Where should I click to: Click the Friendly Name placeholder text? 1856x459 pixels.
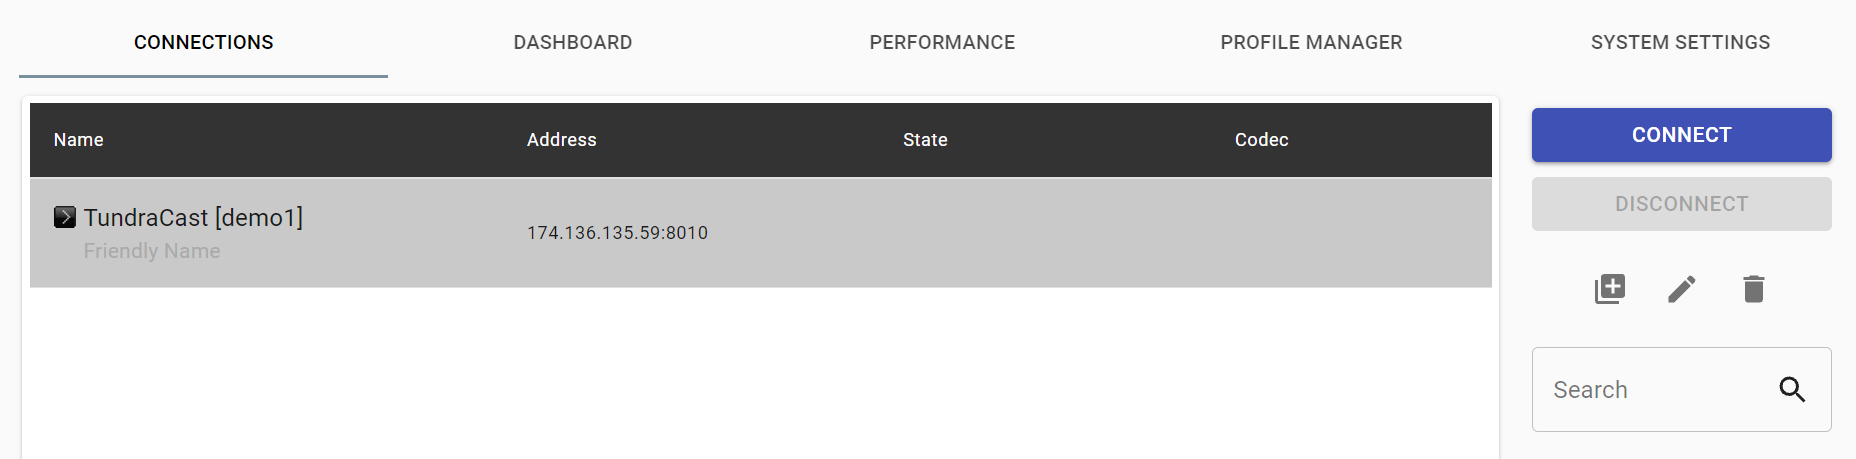click(152, 251)
